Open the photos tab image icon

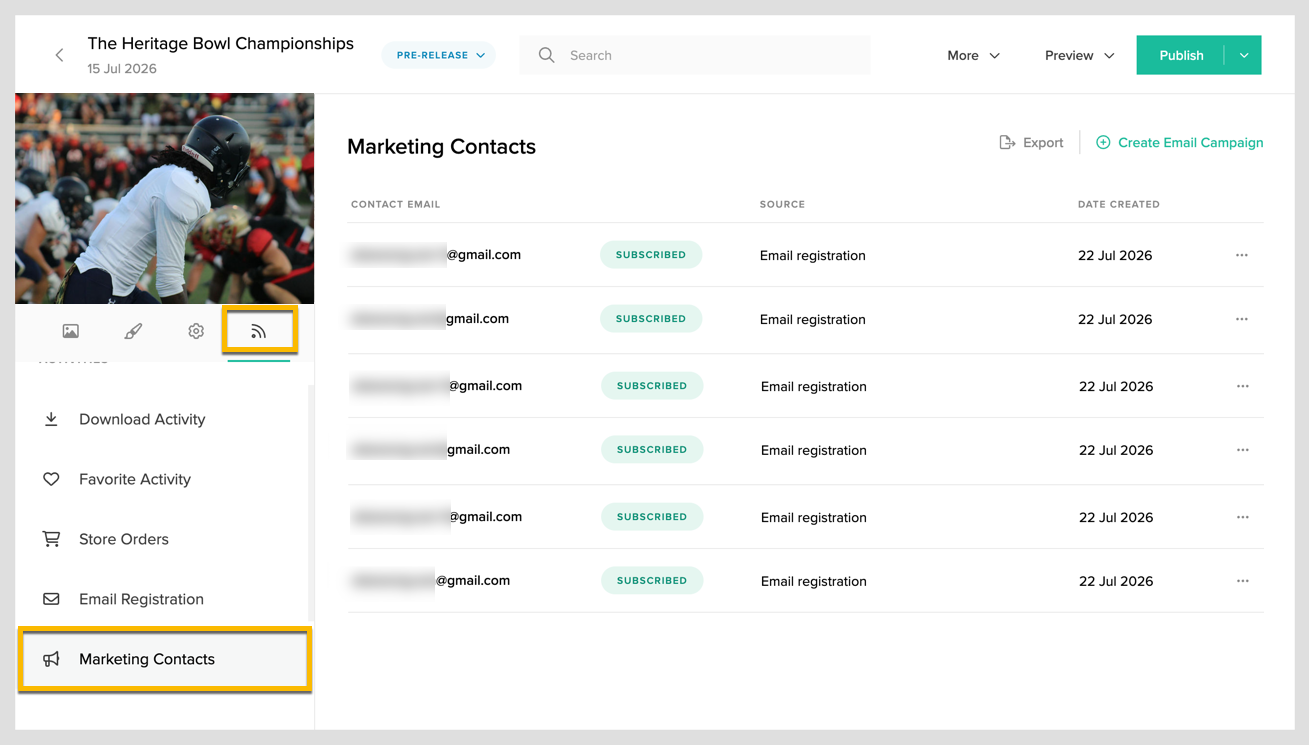click(71, 331)
